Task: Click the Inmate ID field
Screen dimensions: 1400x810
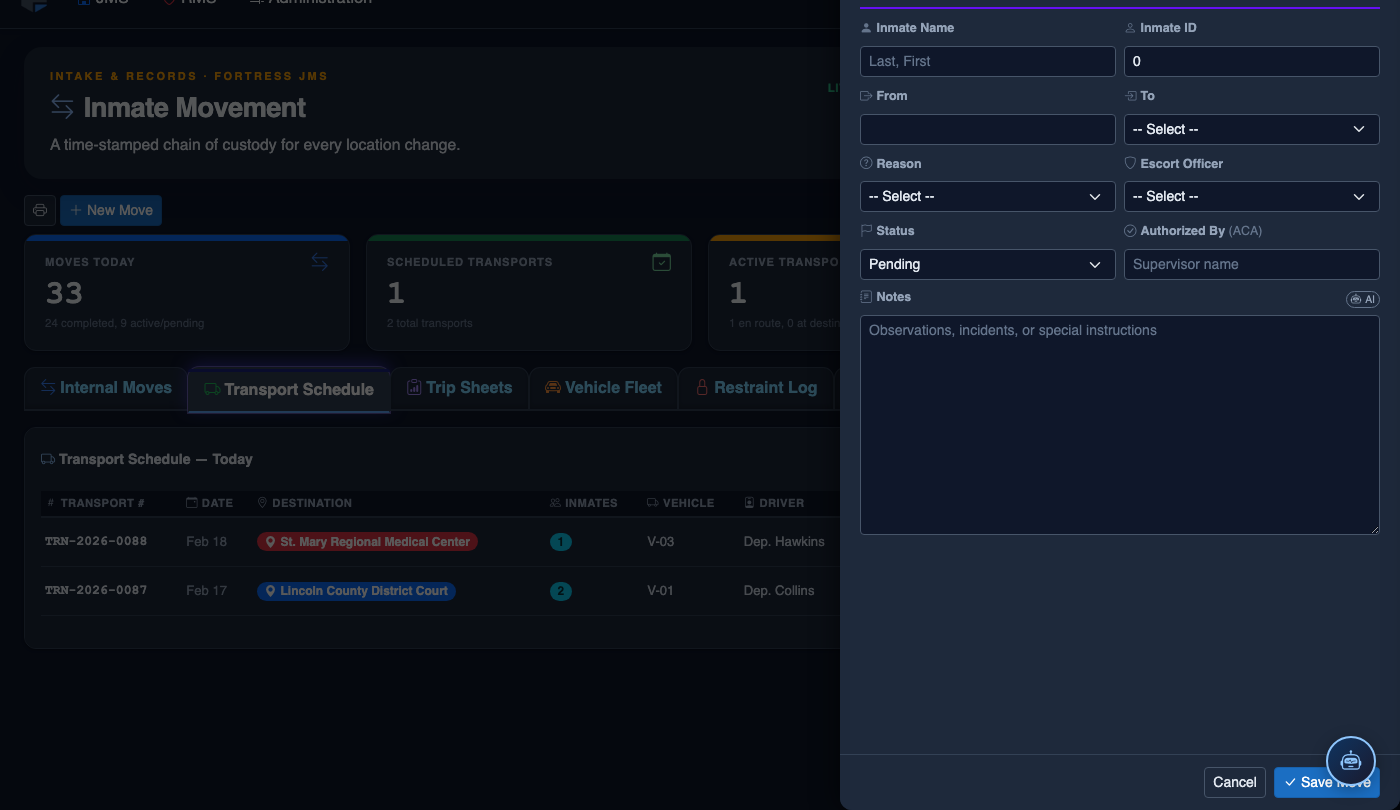Action: 1251,61
